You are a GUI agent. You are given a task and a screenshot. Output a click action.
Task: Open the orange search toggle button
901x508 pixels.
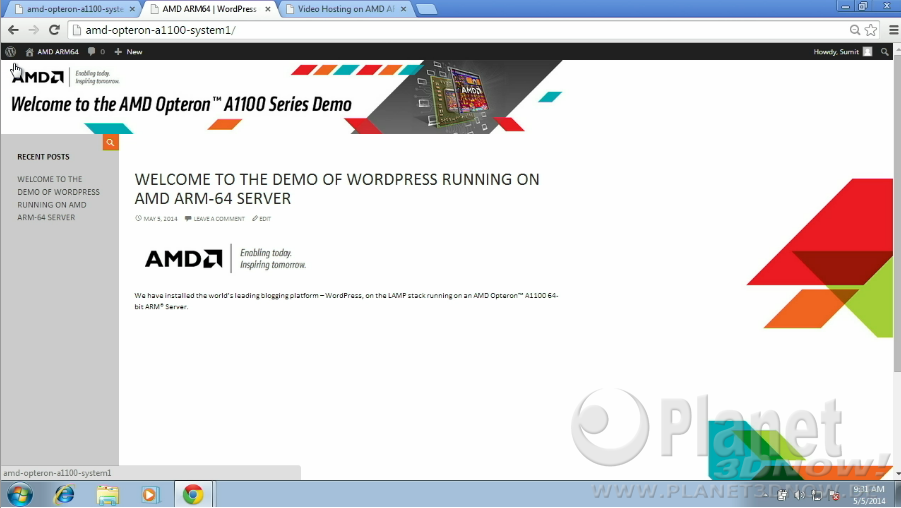click(110, 142)
